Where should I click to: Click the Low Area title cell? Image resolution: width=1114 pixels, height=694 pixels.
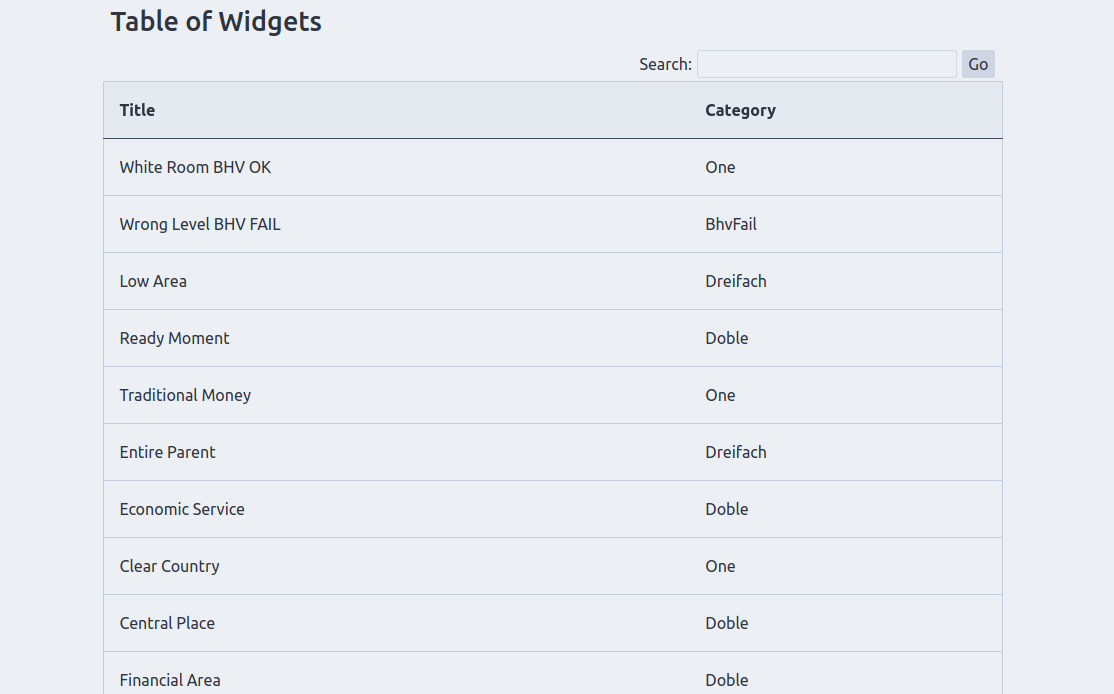coord(153,281)
